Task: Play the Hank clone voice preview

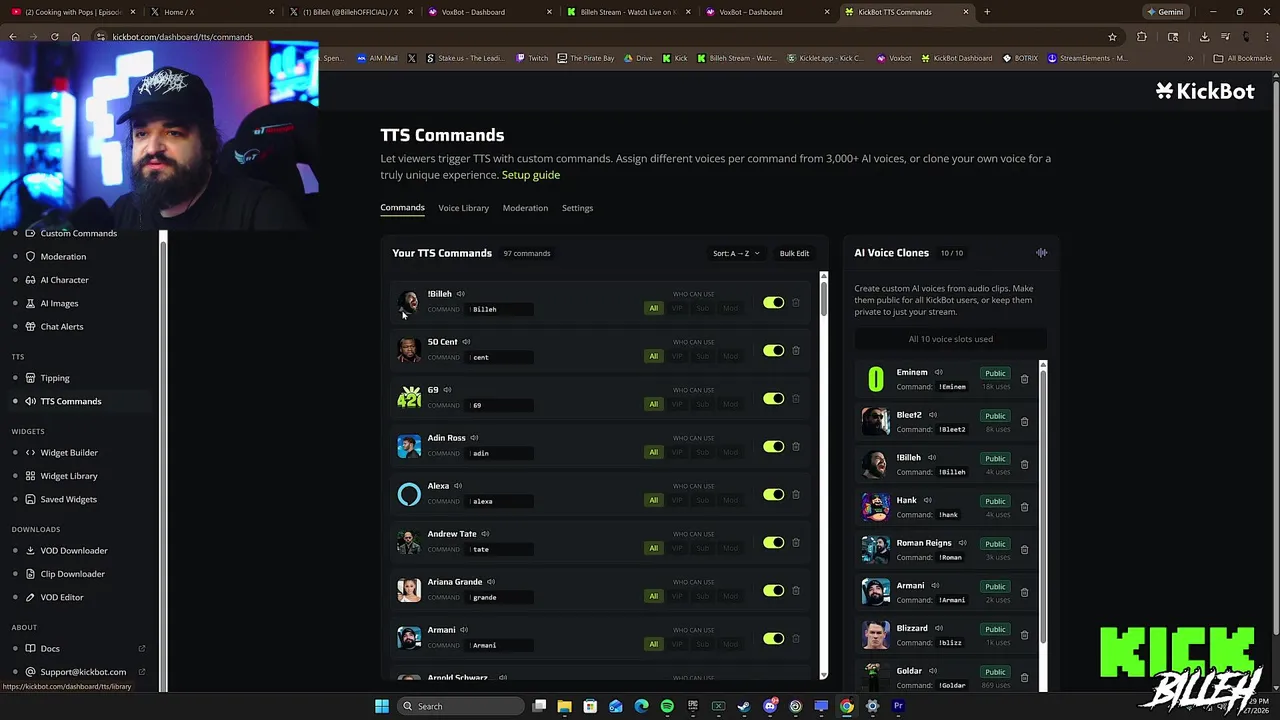Action: pyautogui.click(x=927, y=500)
